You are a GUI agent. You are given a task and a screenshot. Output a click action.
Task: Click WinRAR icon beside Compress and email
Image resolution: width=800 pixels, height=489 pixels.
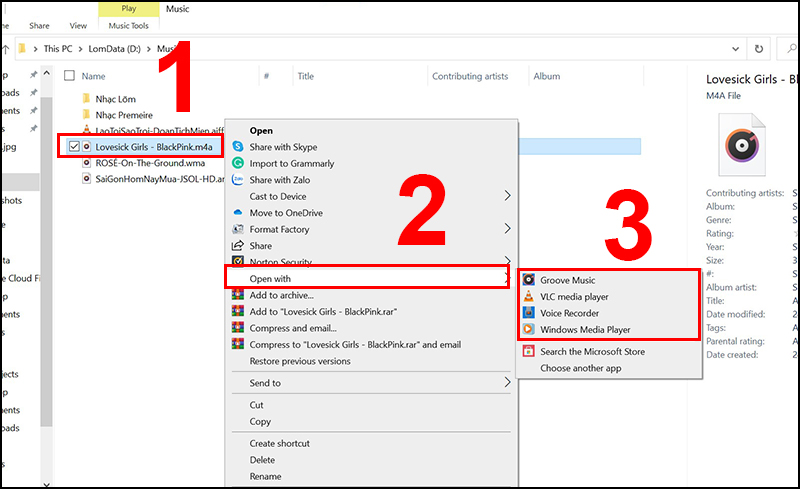(x=238, y=327)
